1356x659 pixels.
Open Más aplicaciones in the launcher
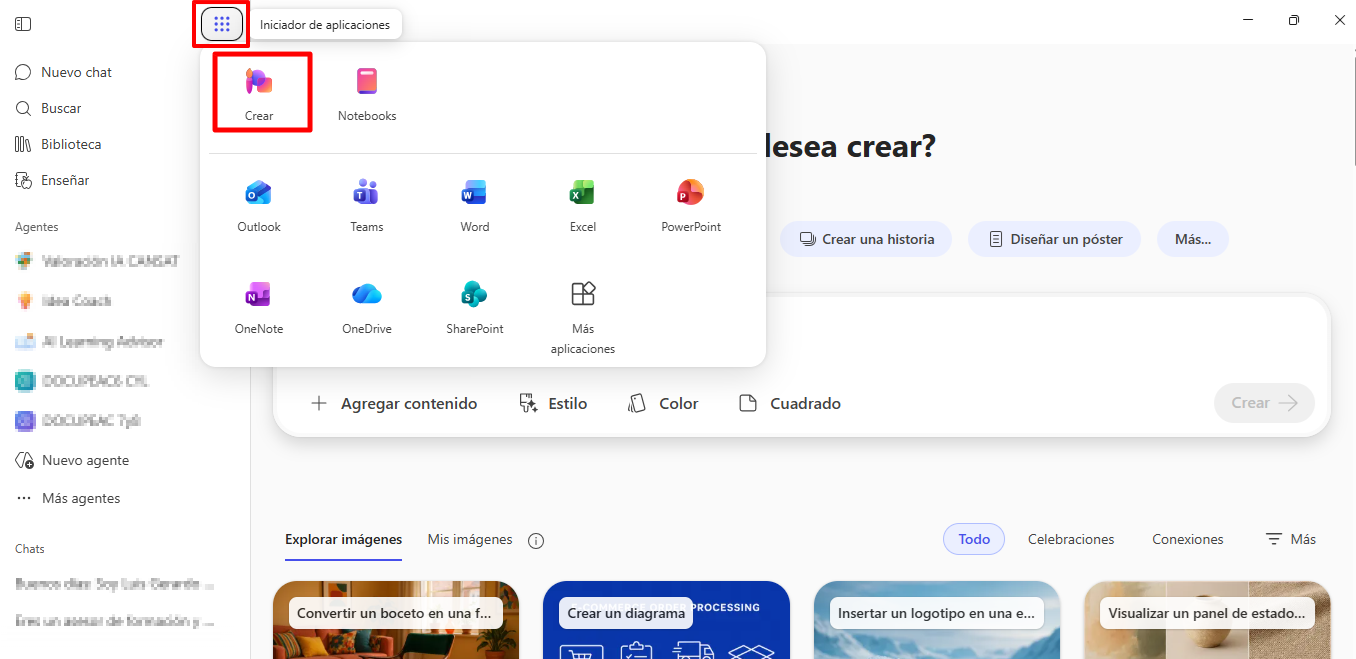(x=583, y=318)
